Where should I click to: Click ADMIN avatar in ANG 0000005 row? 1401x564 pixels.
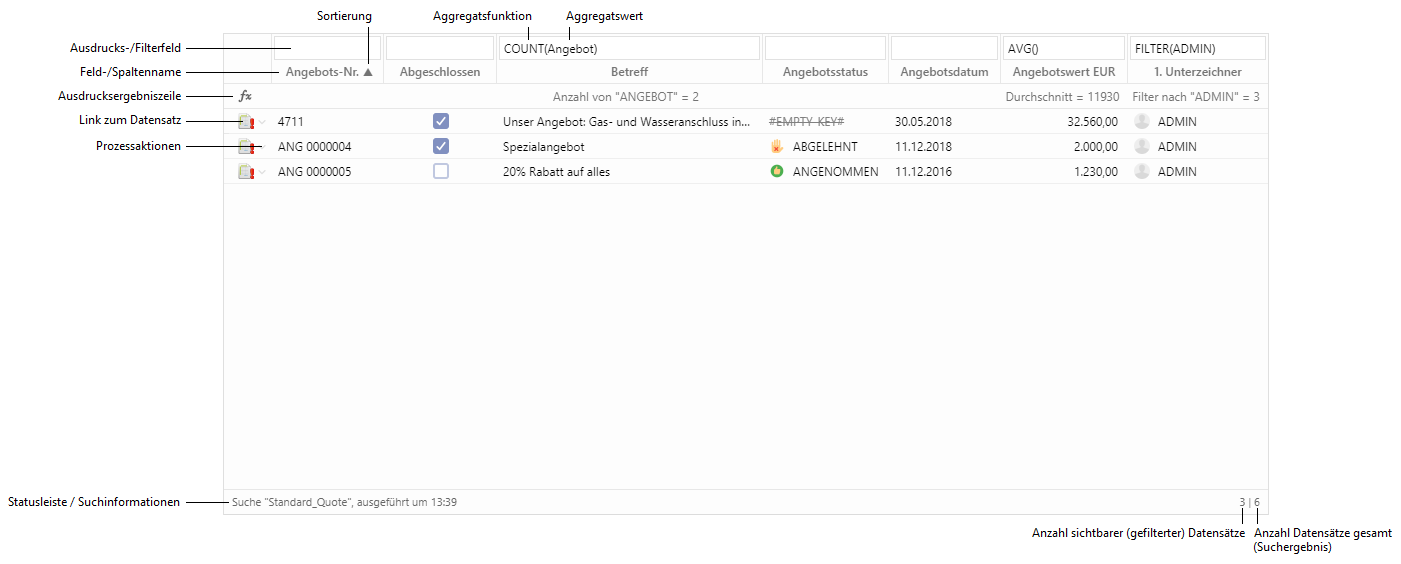pyautogui.click(x=1142, y=172)
